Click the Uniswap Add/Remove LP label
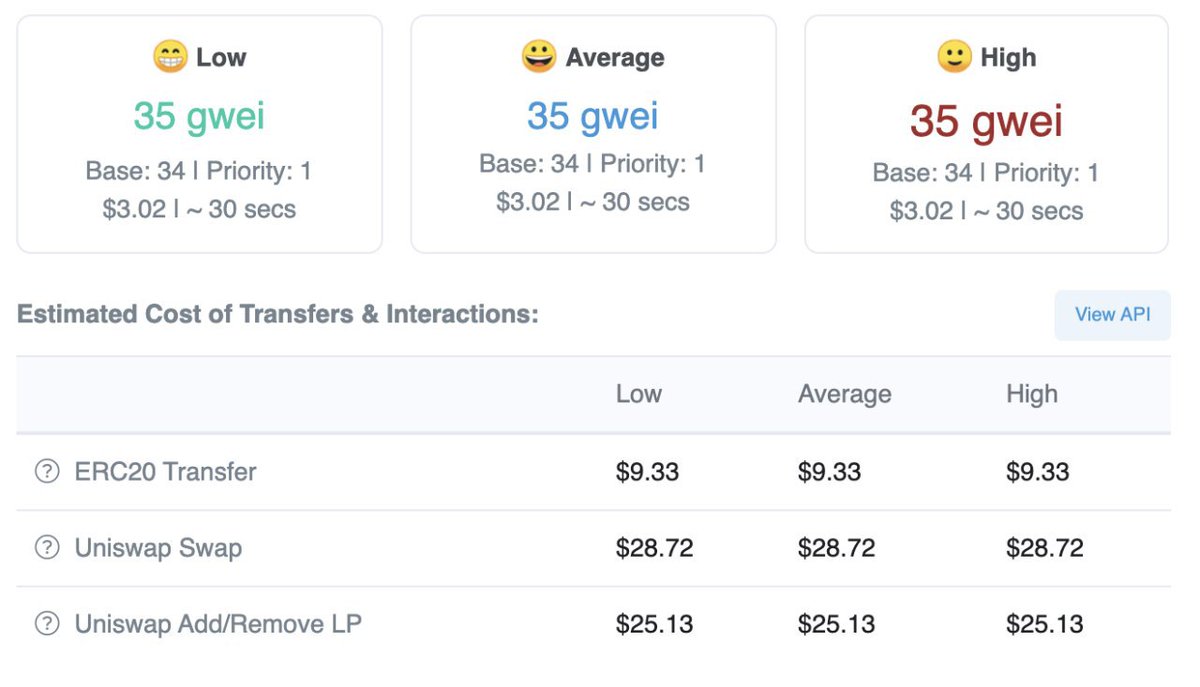This screenshot has width=1200, height=687. [218, 624]
